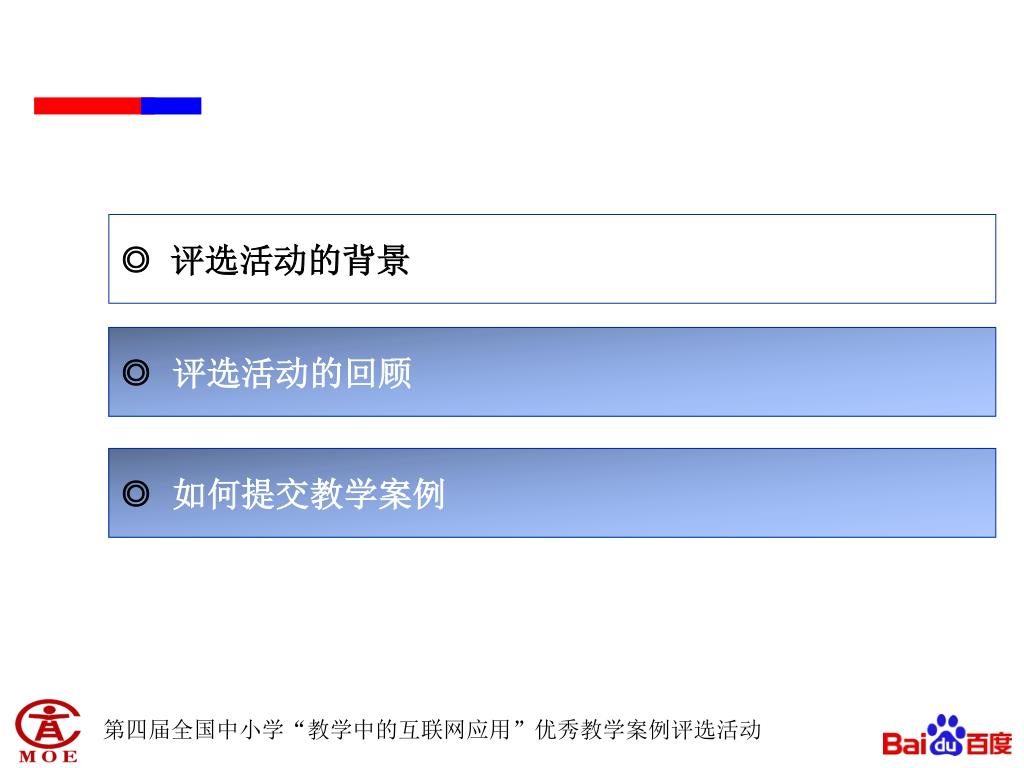1024x768 pixels.
Task: Select the blue segment of the title bar
Action: pos(171,106)
